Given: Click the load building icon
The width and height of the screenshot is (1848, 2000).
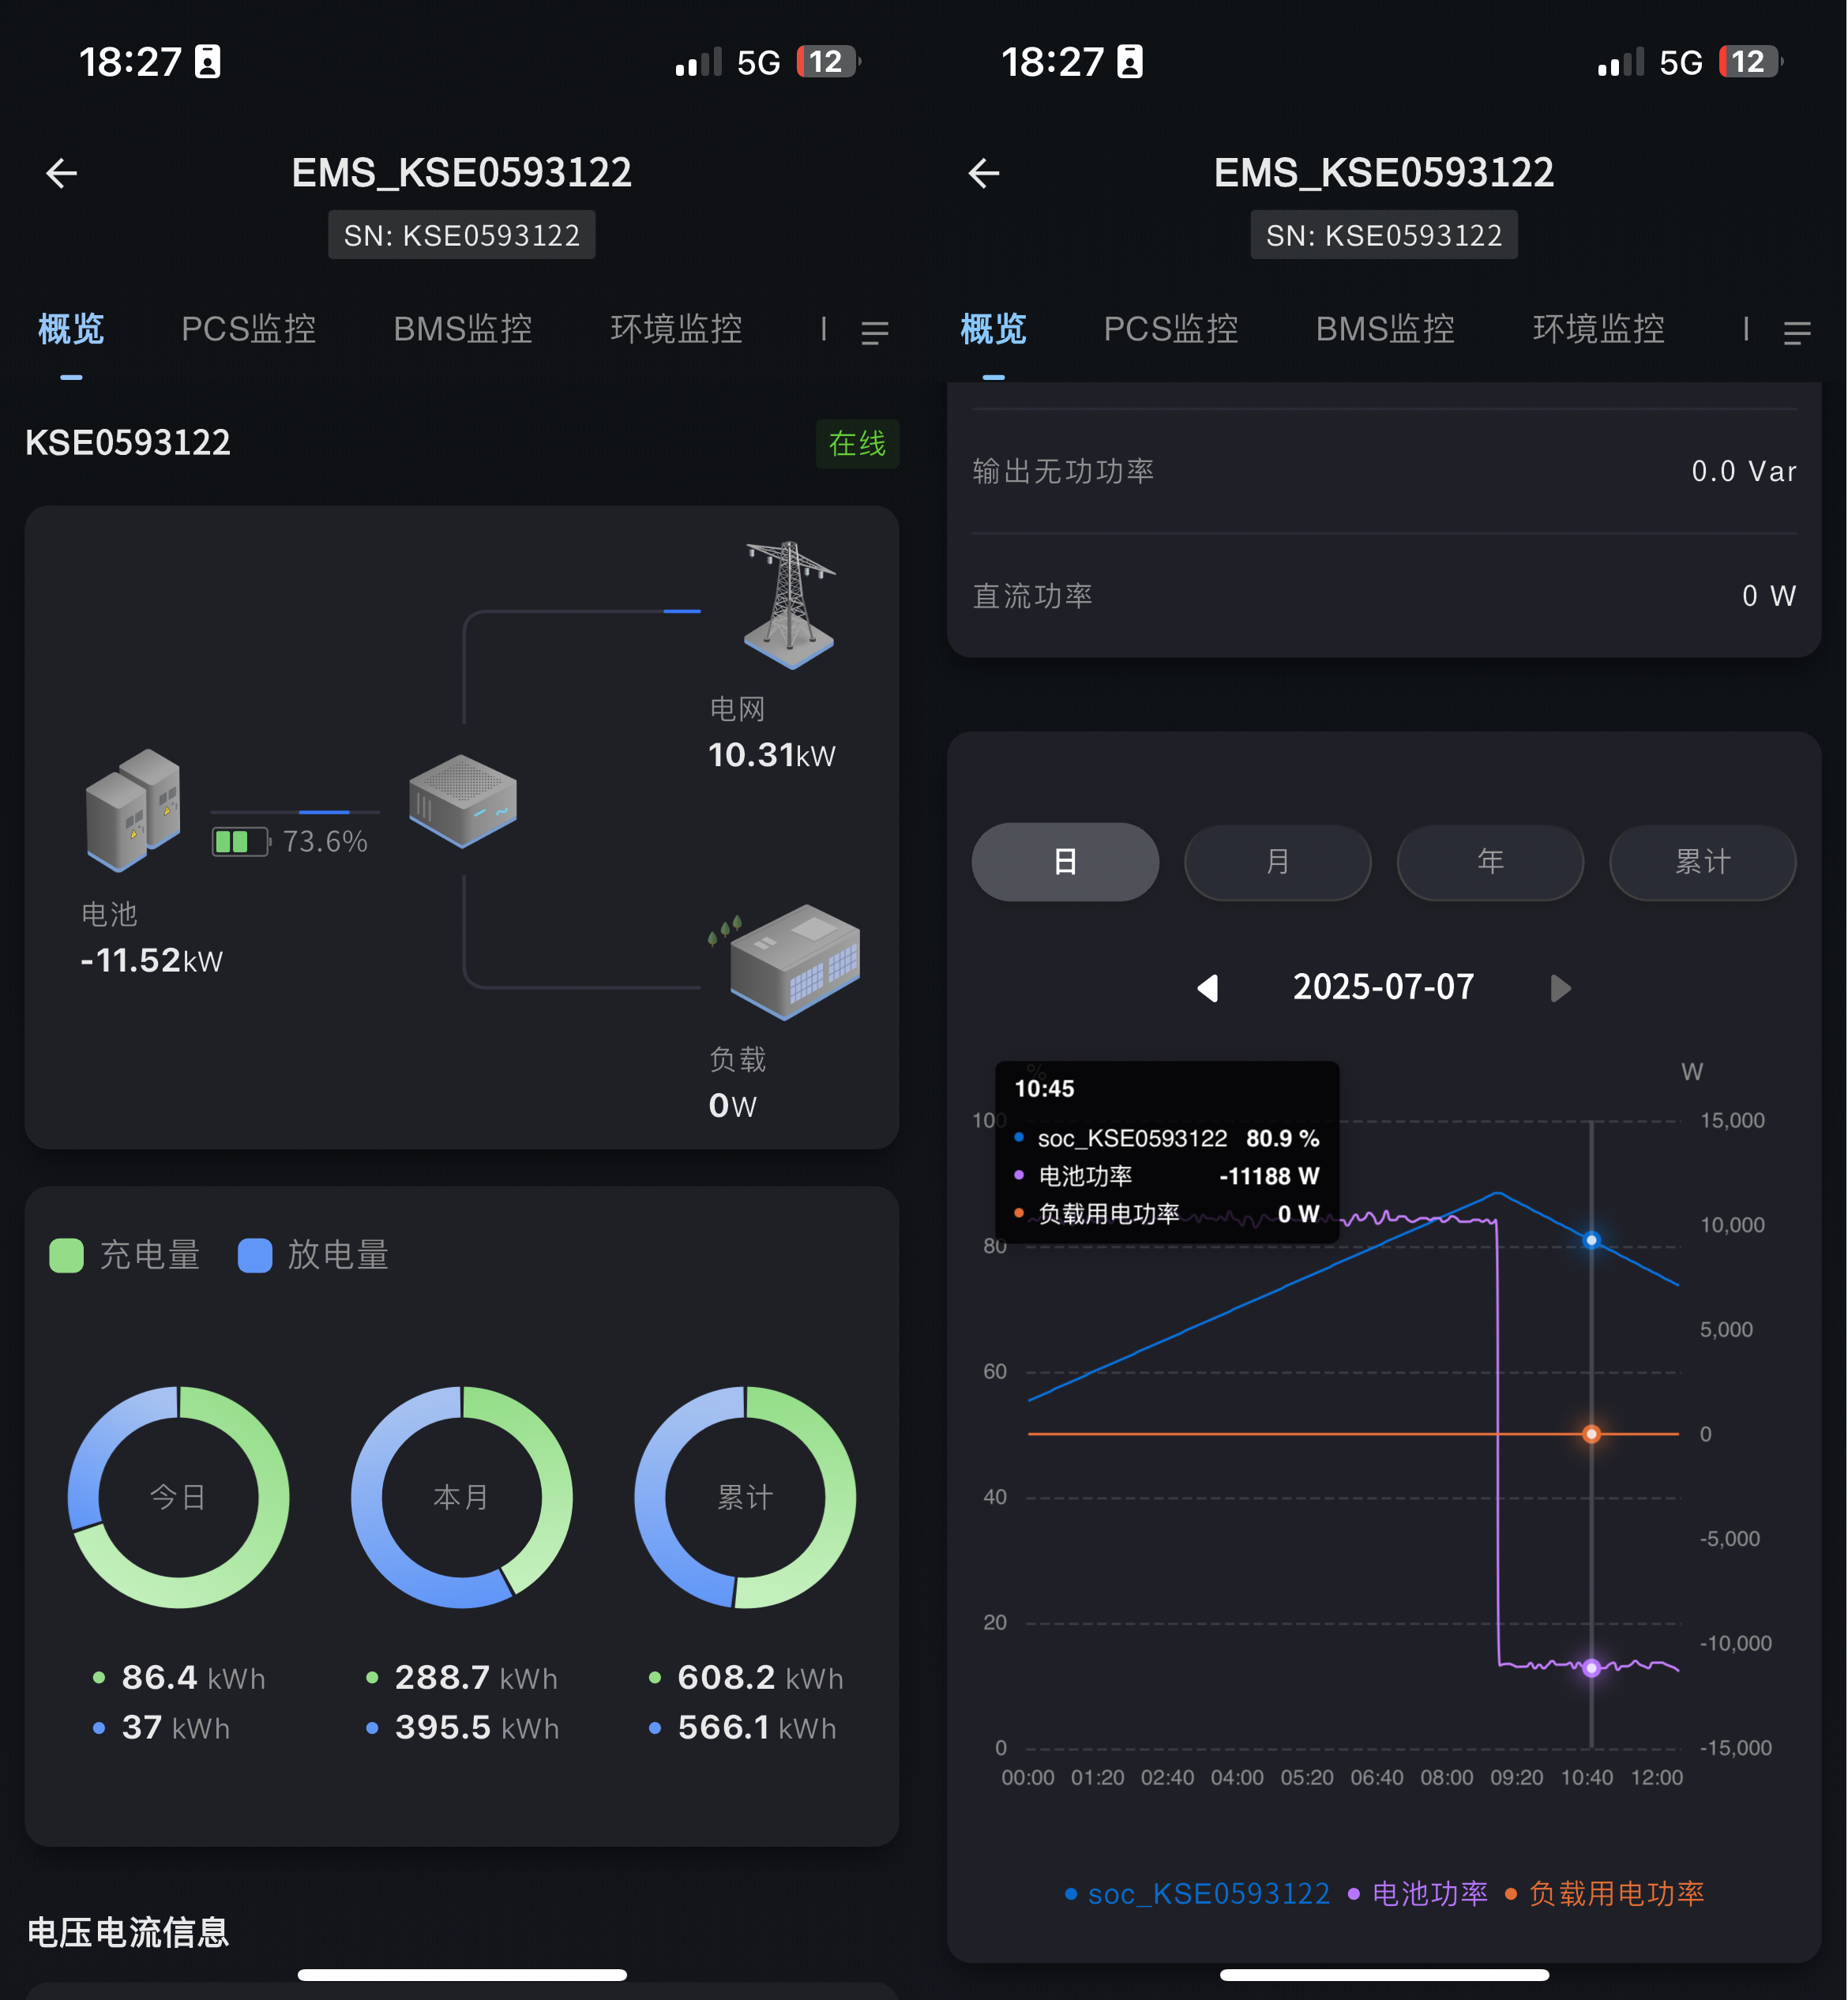Looking at the screenshot, I should click(794, 961).
